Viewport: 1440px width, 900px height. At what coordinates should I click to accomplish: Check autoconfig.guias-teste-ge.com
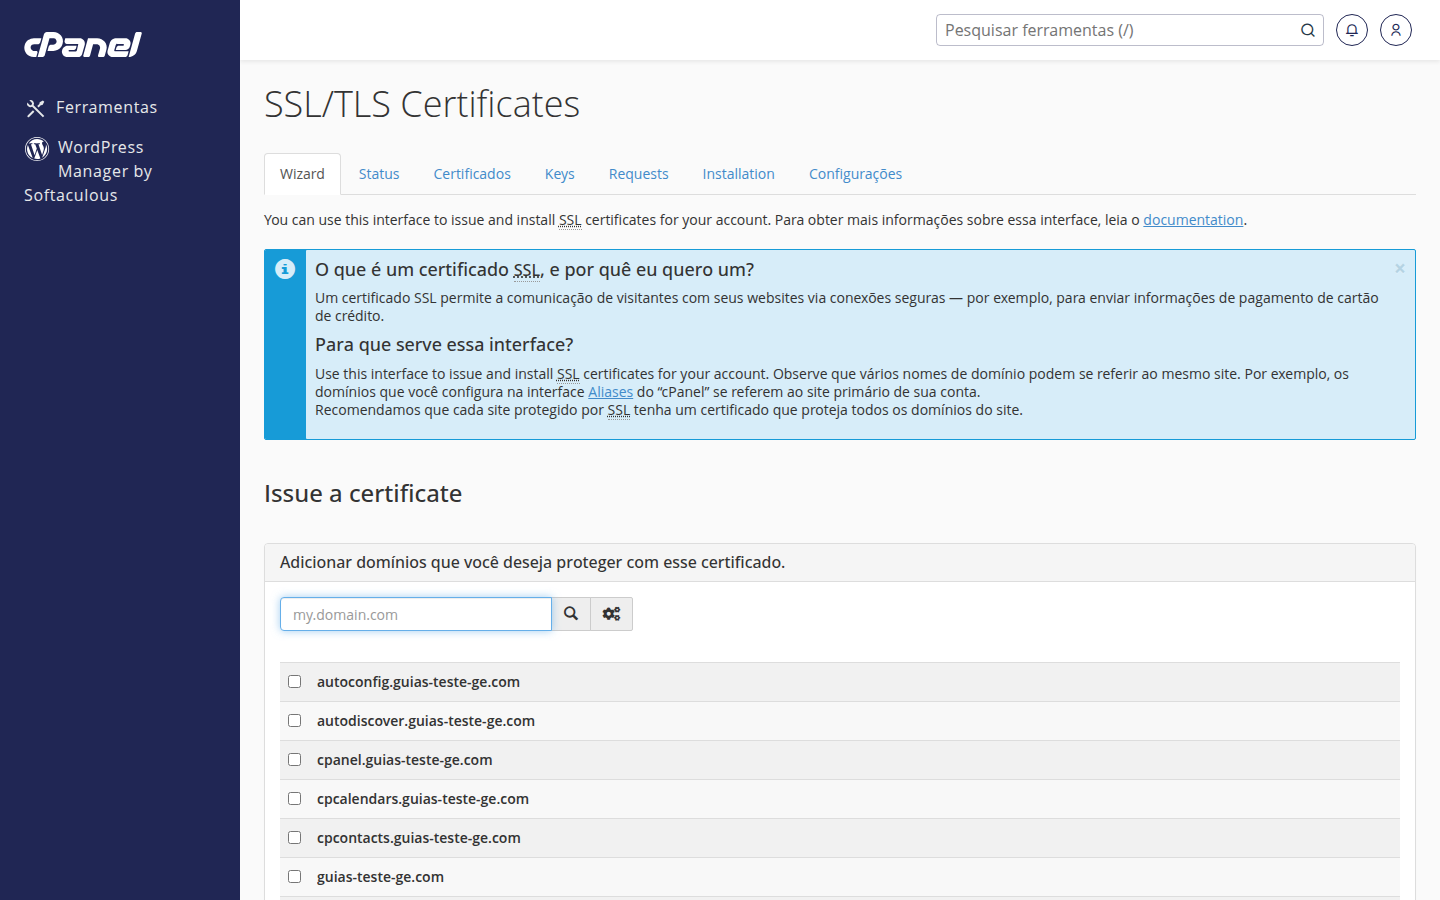click(x=294, y=681)
